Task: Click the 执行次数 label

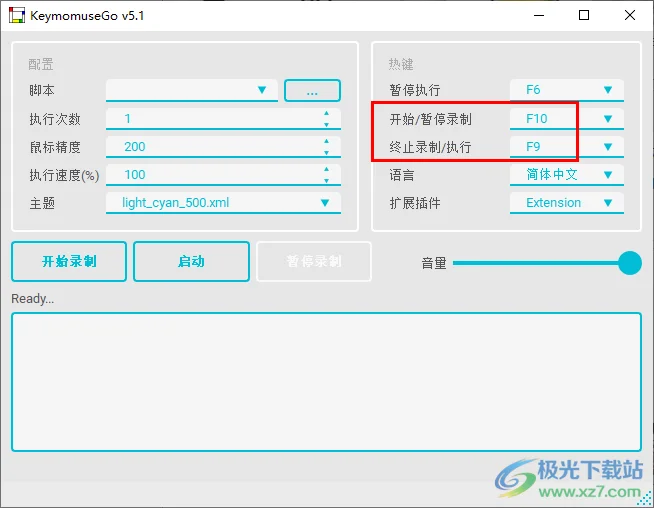Action: point(55,119)
